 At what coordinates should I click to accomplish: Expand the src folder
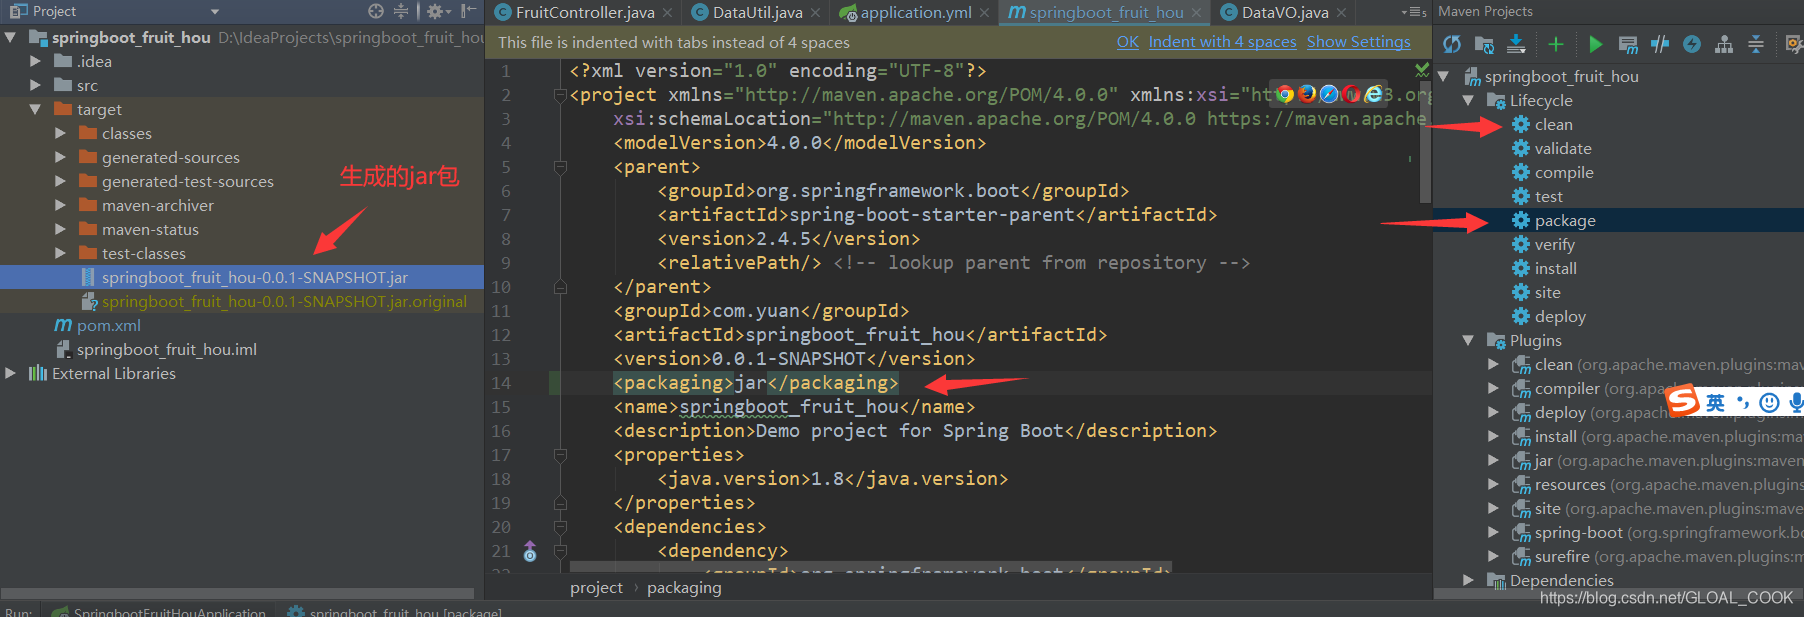36,85
